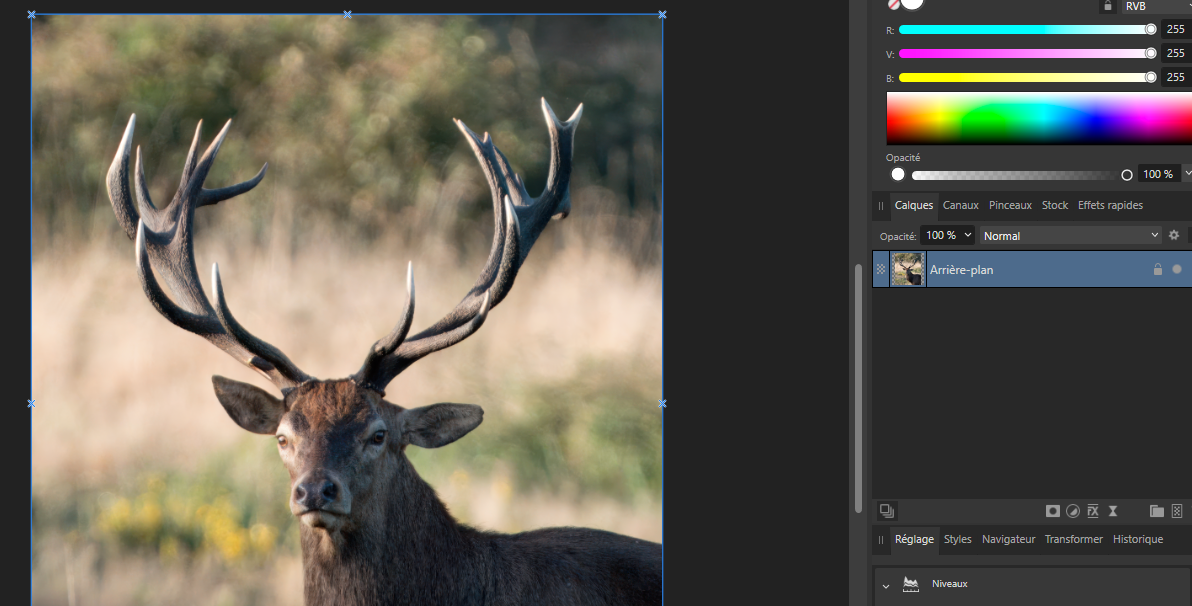Click the white swatch beside the opacity slider
The image size is (1192, 606).
(898, 174)
